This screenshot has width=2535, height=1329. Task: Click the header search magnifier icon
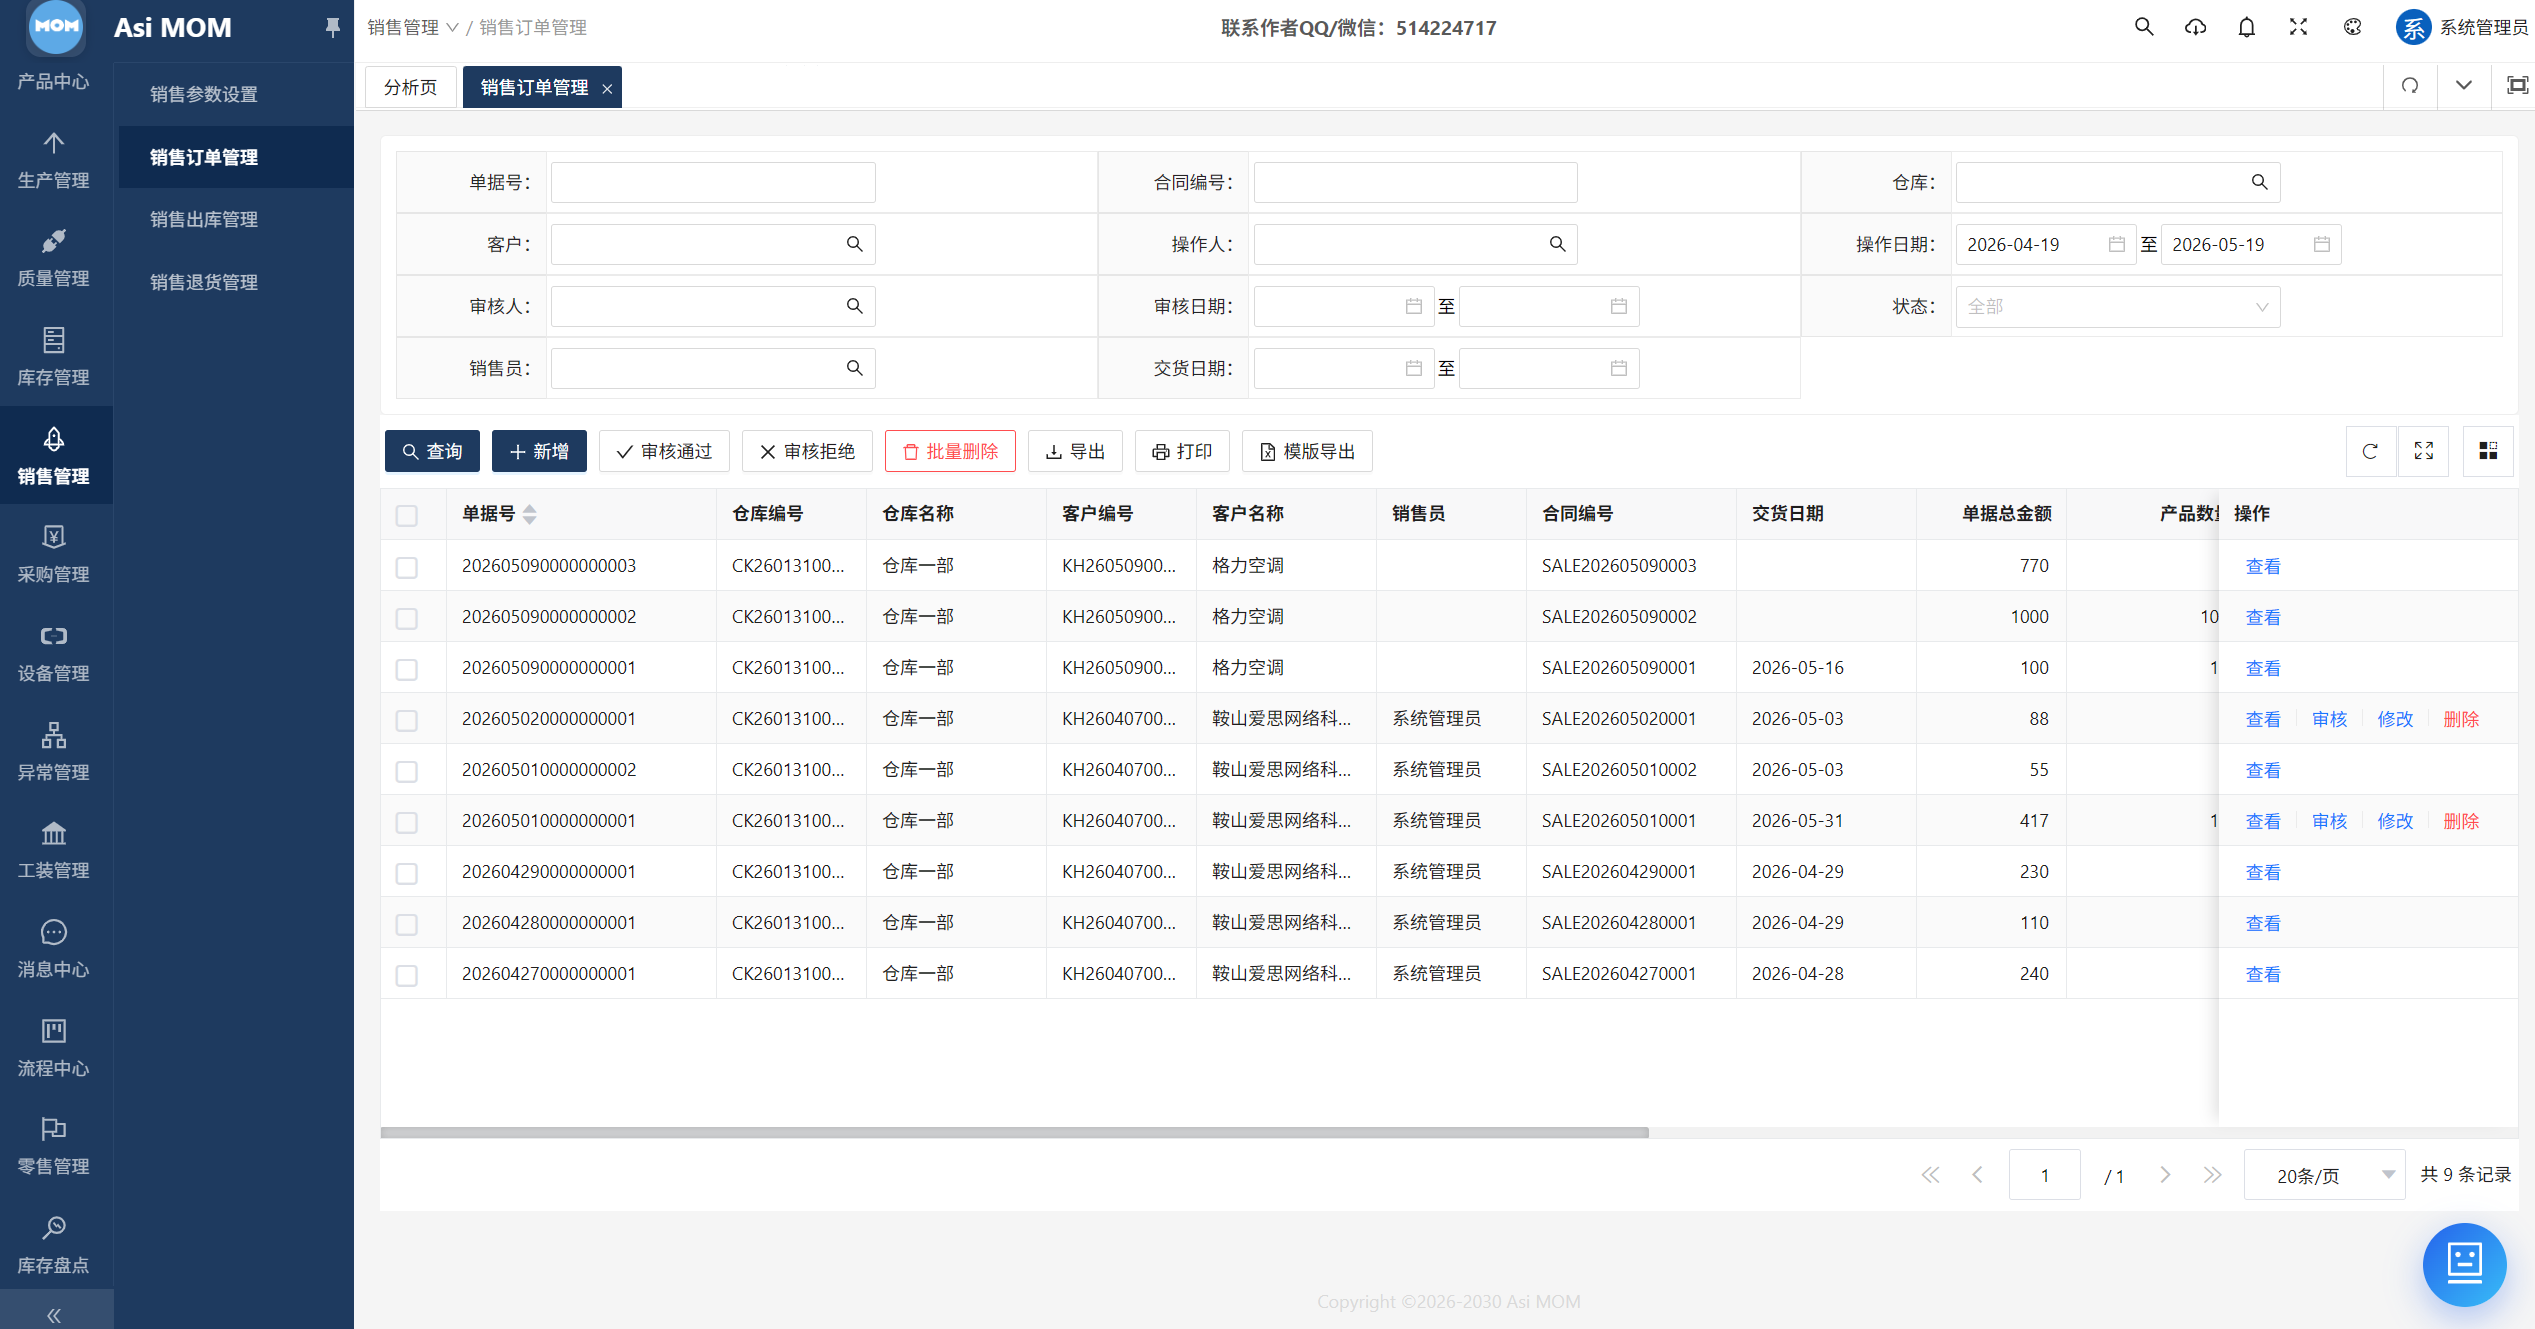[x=2144, y=27]
